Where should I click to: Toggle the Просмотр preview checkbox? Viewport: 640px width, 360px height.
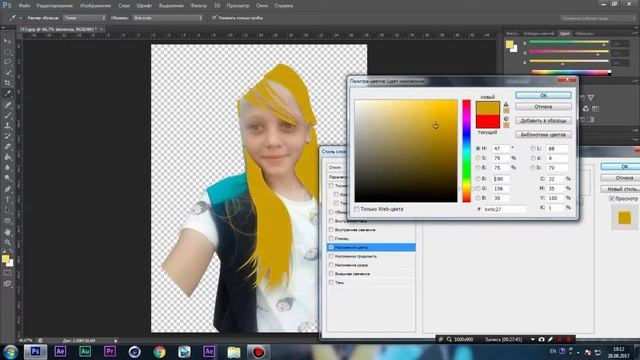pos(611,198)
